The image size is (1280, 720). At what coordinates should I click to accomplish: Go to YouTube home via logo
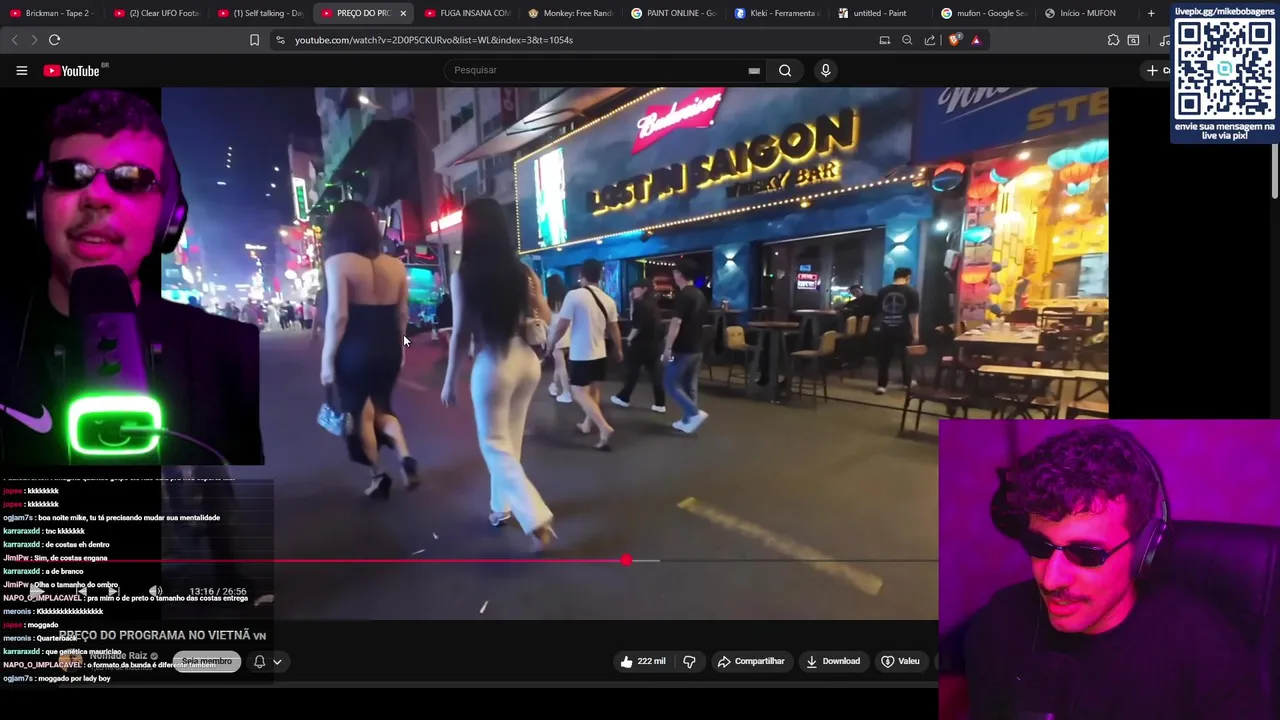click(72, 71)
